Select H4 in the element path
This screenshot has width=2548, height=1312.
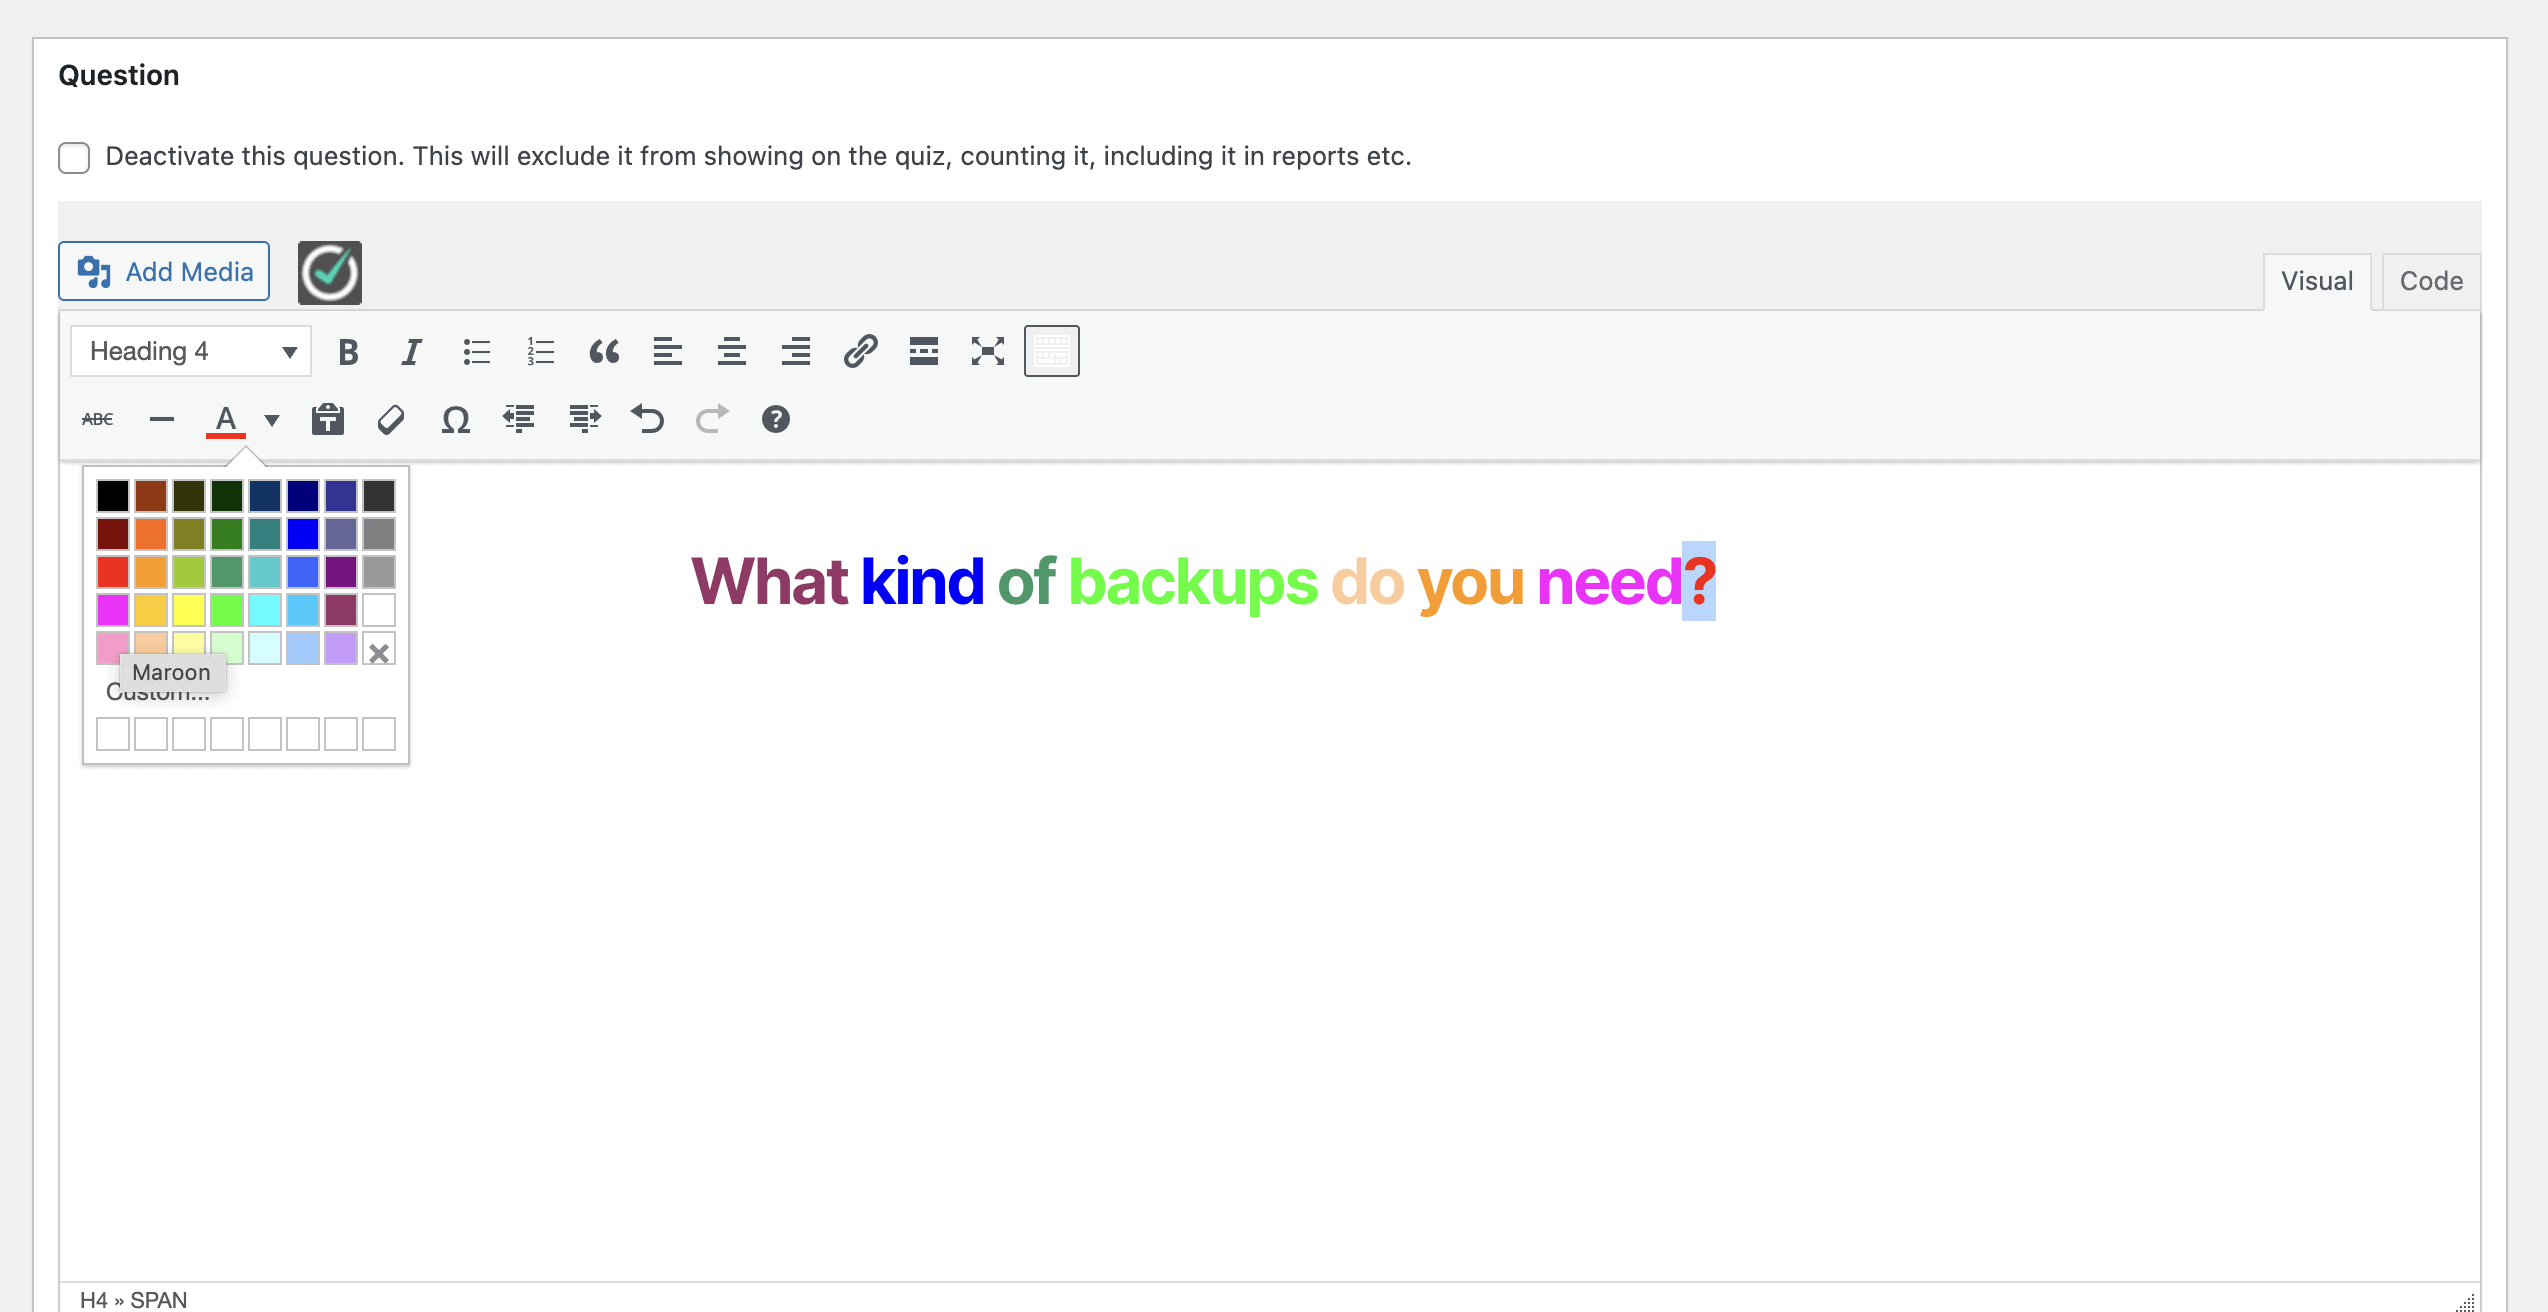coord(94,1299)
